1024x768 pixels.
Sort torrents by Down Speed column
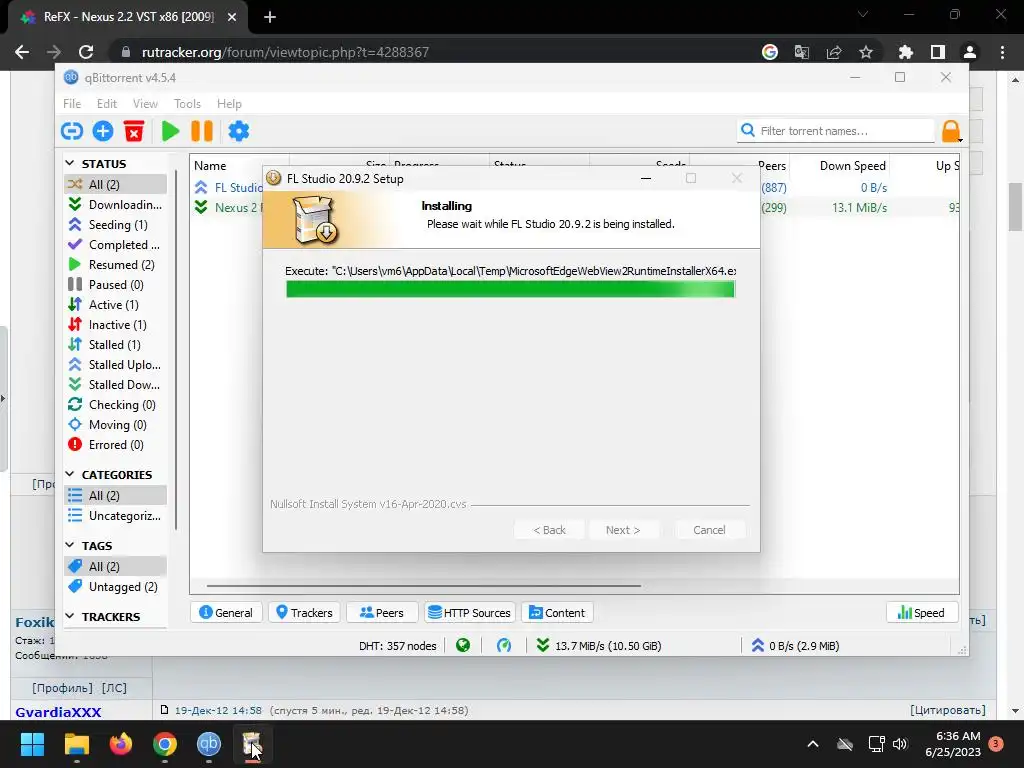click(x=839, y=166)
